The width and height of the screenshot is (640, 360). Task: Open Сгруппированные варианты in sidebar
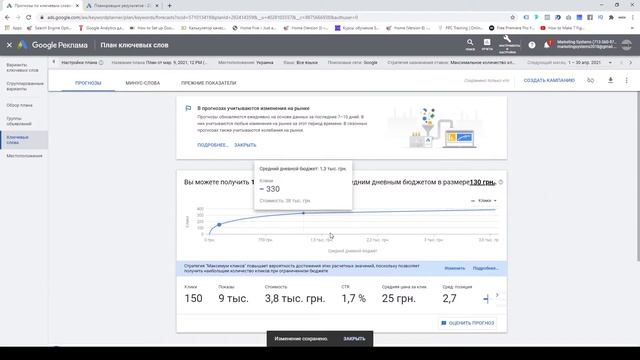[x=24, y=86]
